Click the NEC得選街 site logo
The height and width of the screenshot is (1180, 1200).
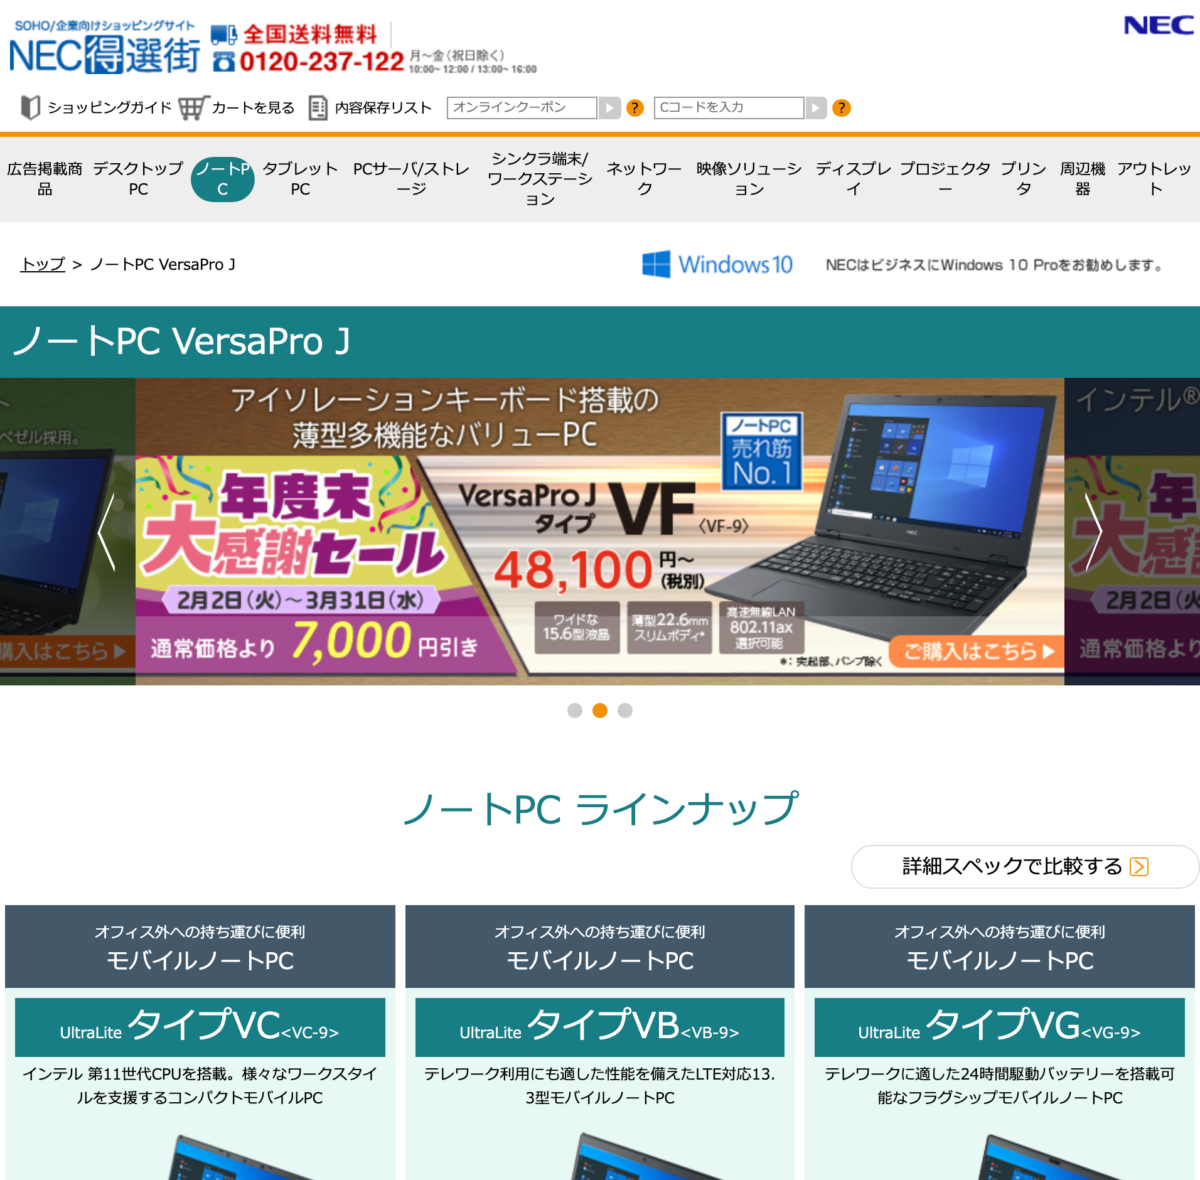click(x=104, y=47)
